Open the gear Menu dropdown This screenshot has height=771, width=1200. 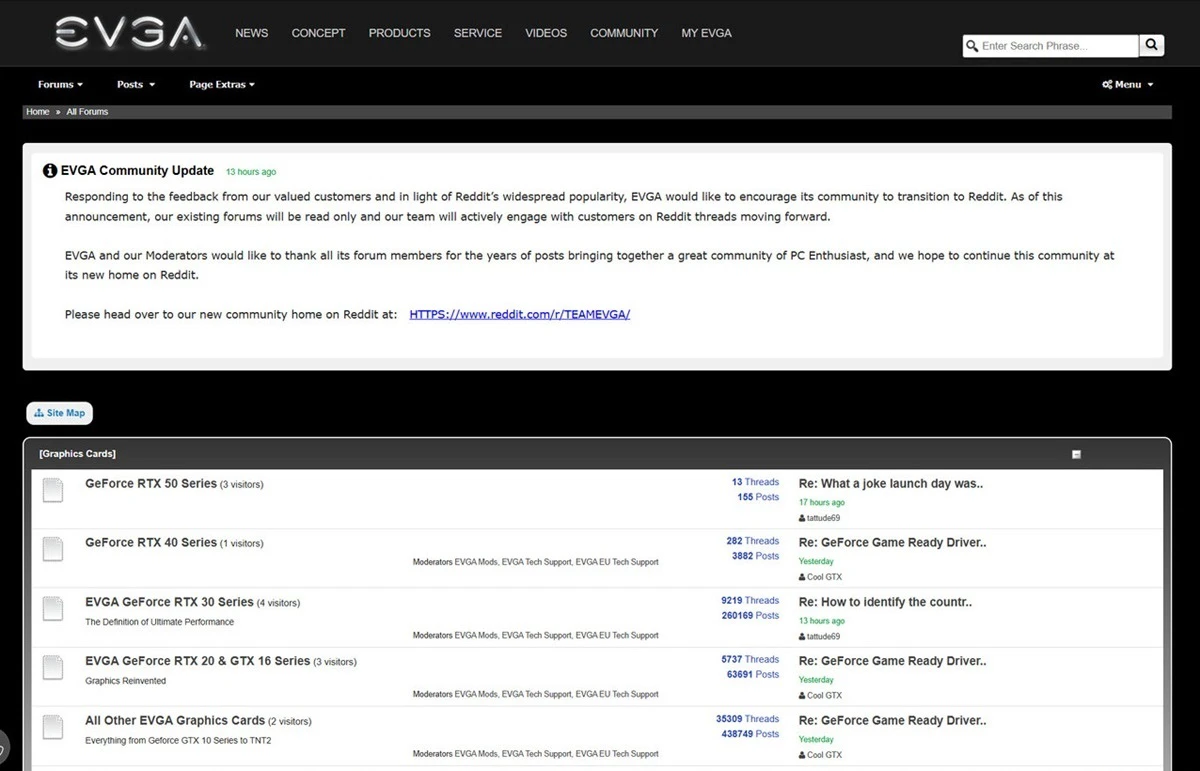tap(1127, 85)
